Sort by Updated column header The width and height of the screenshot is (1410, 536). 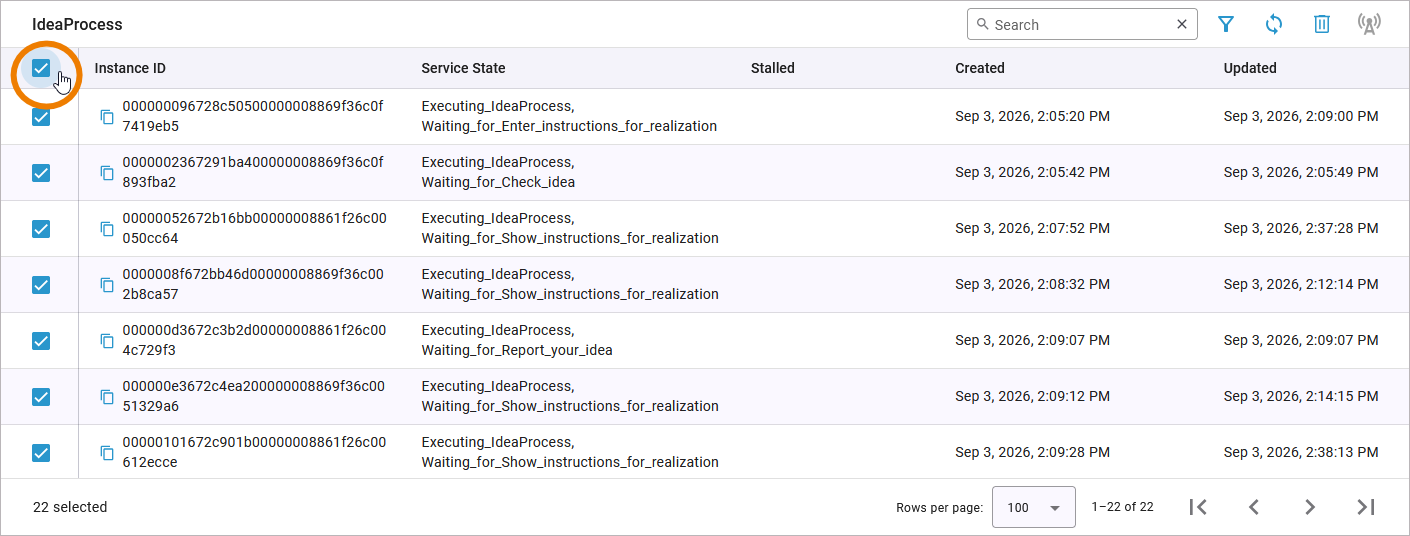tap(1250, 68)
